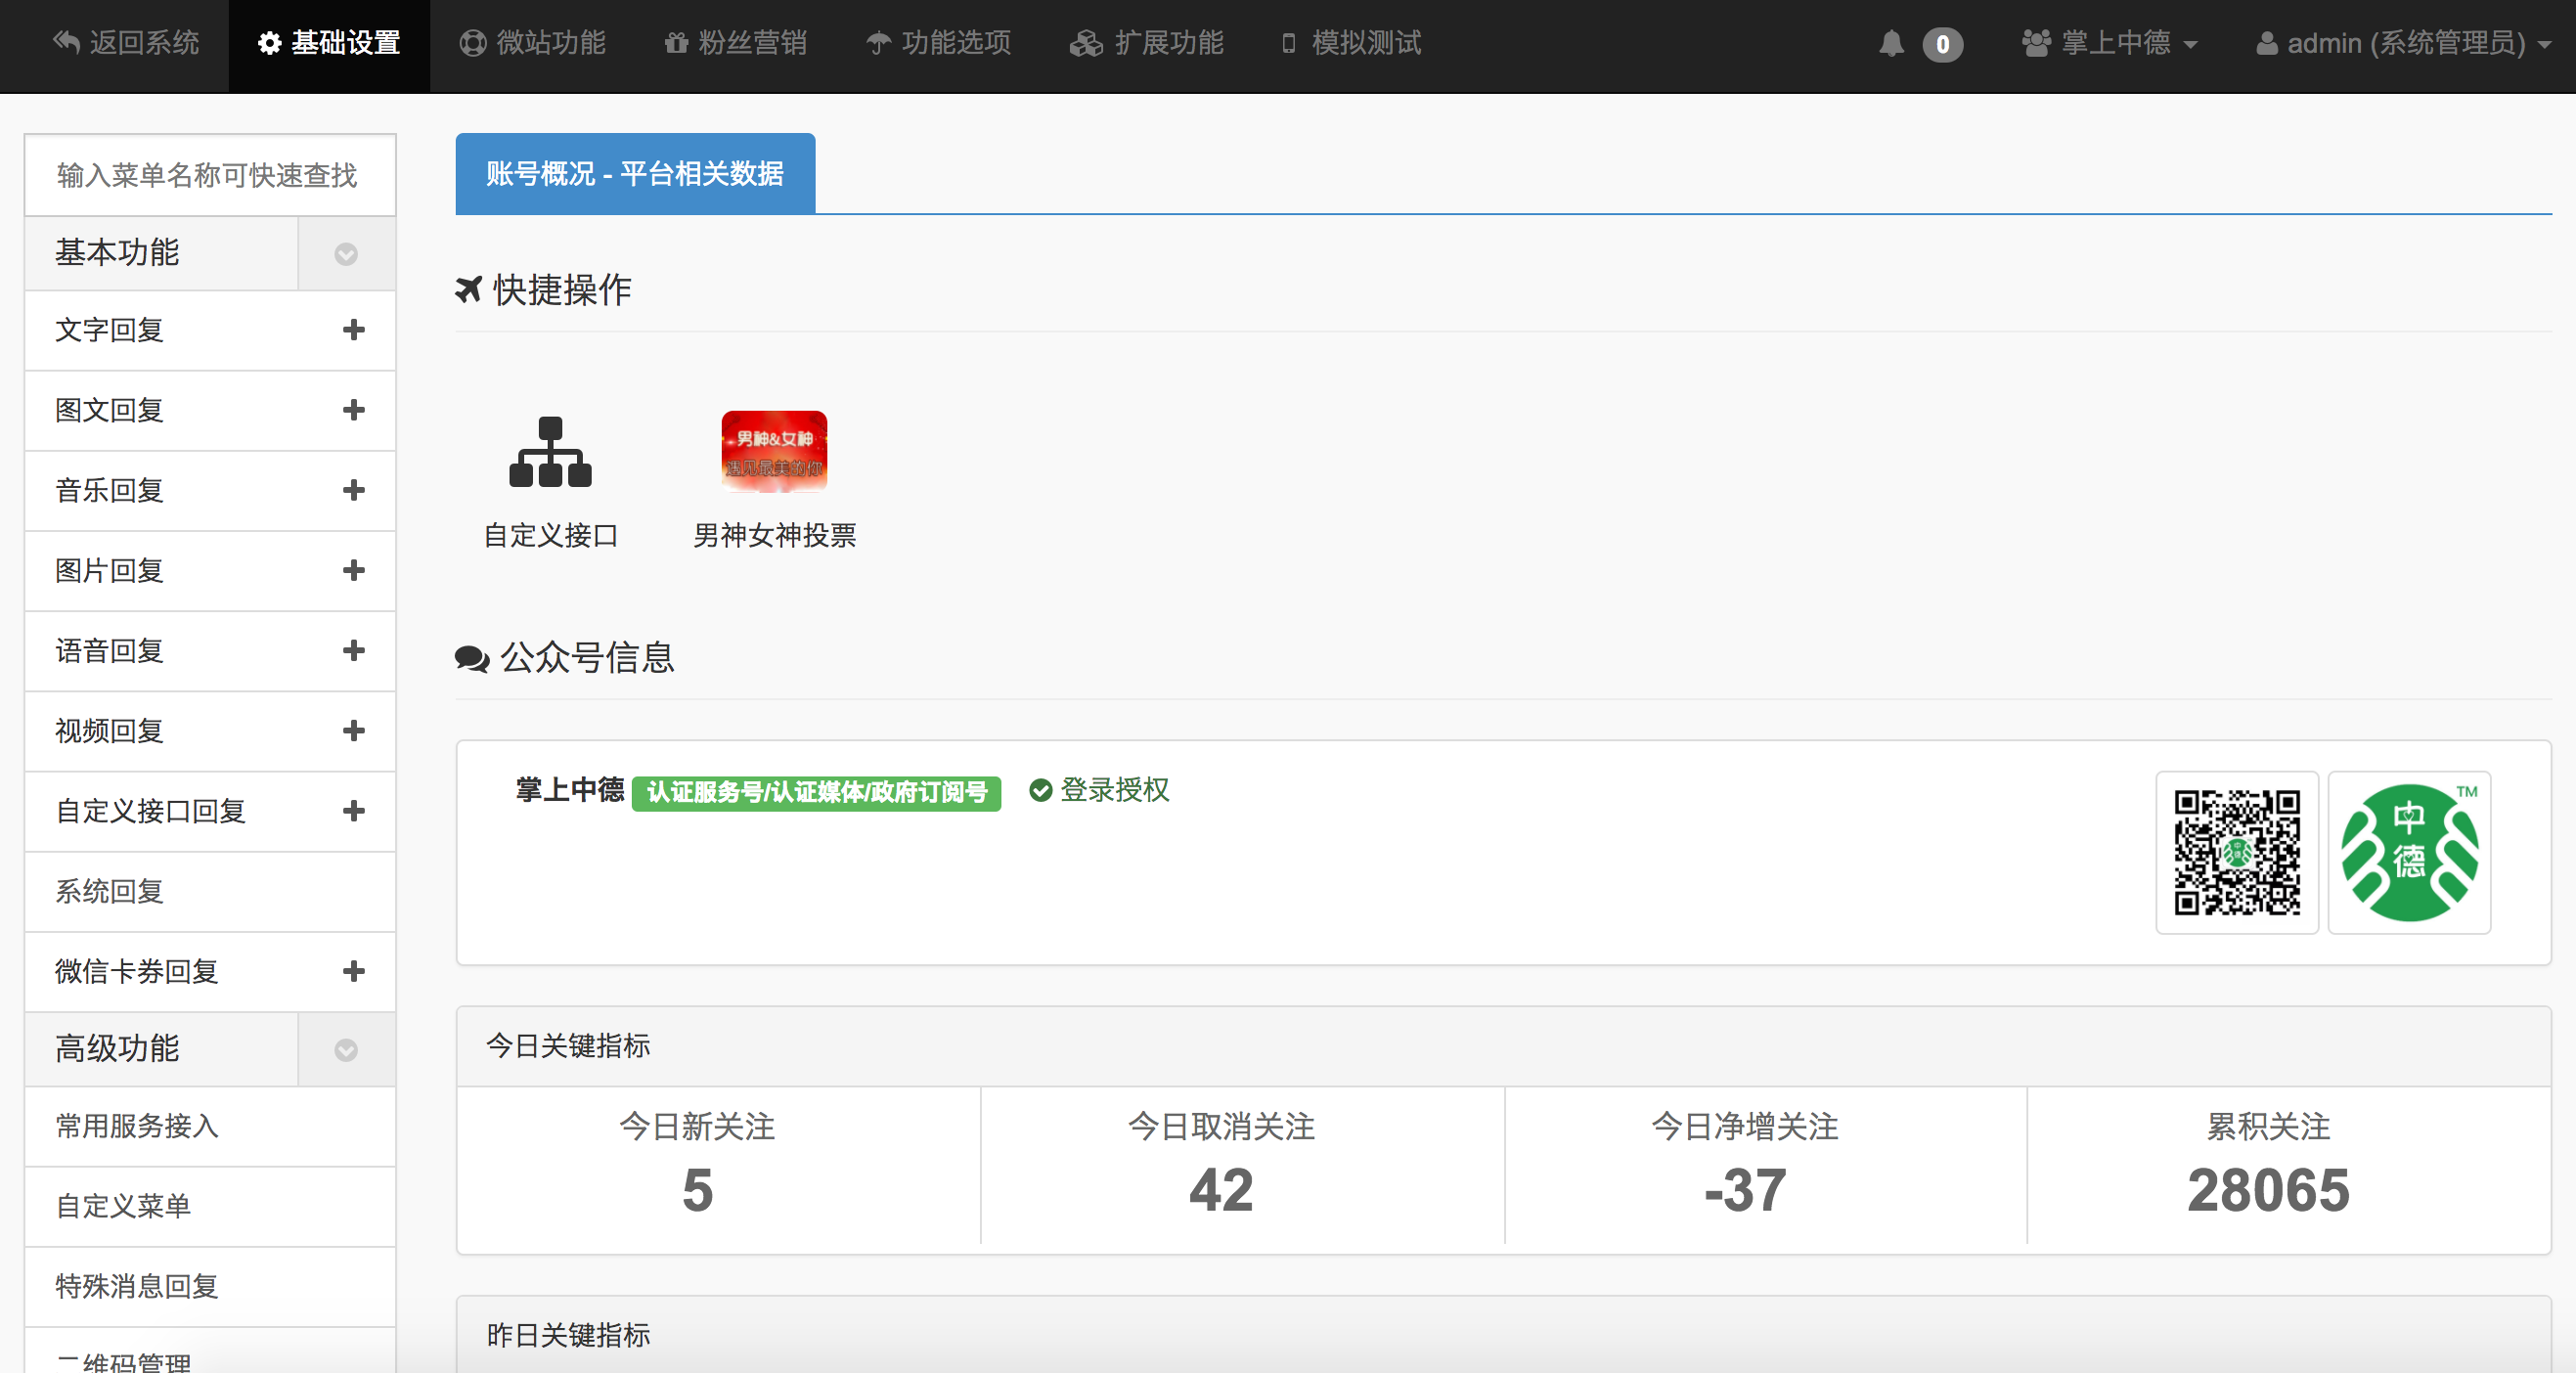Focus the menu name search field

point(208,176)
